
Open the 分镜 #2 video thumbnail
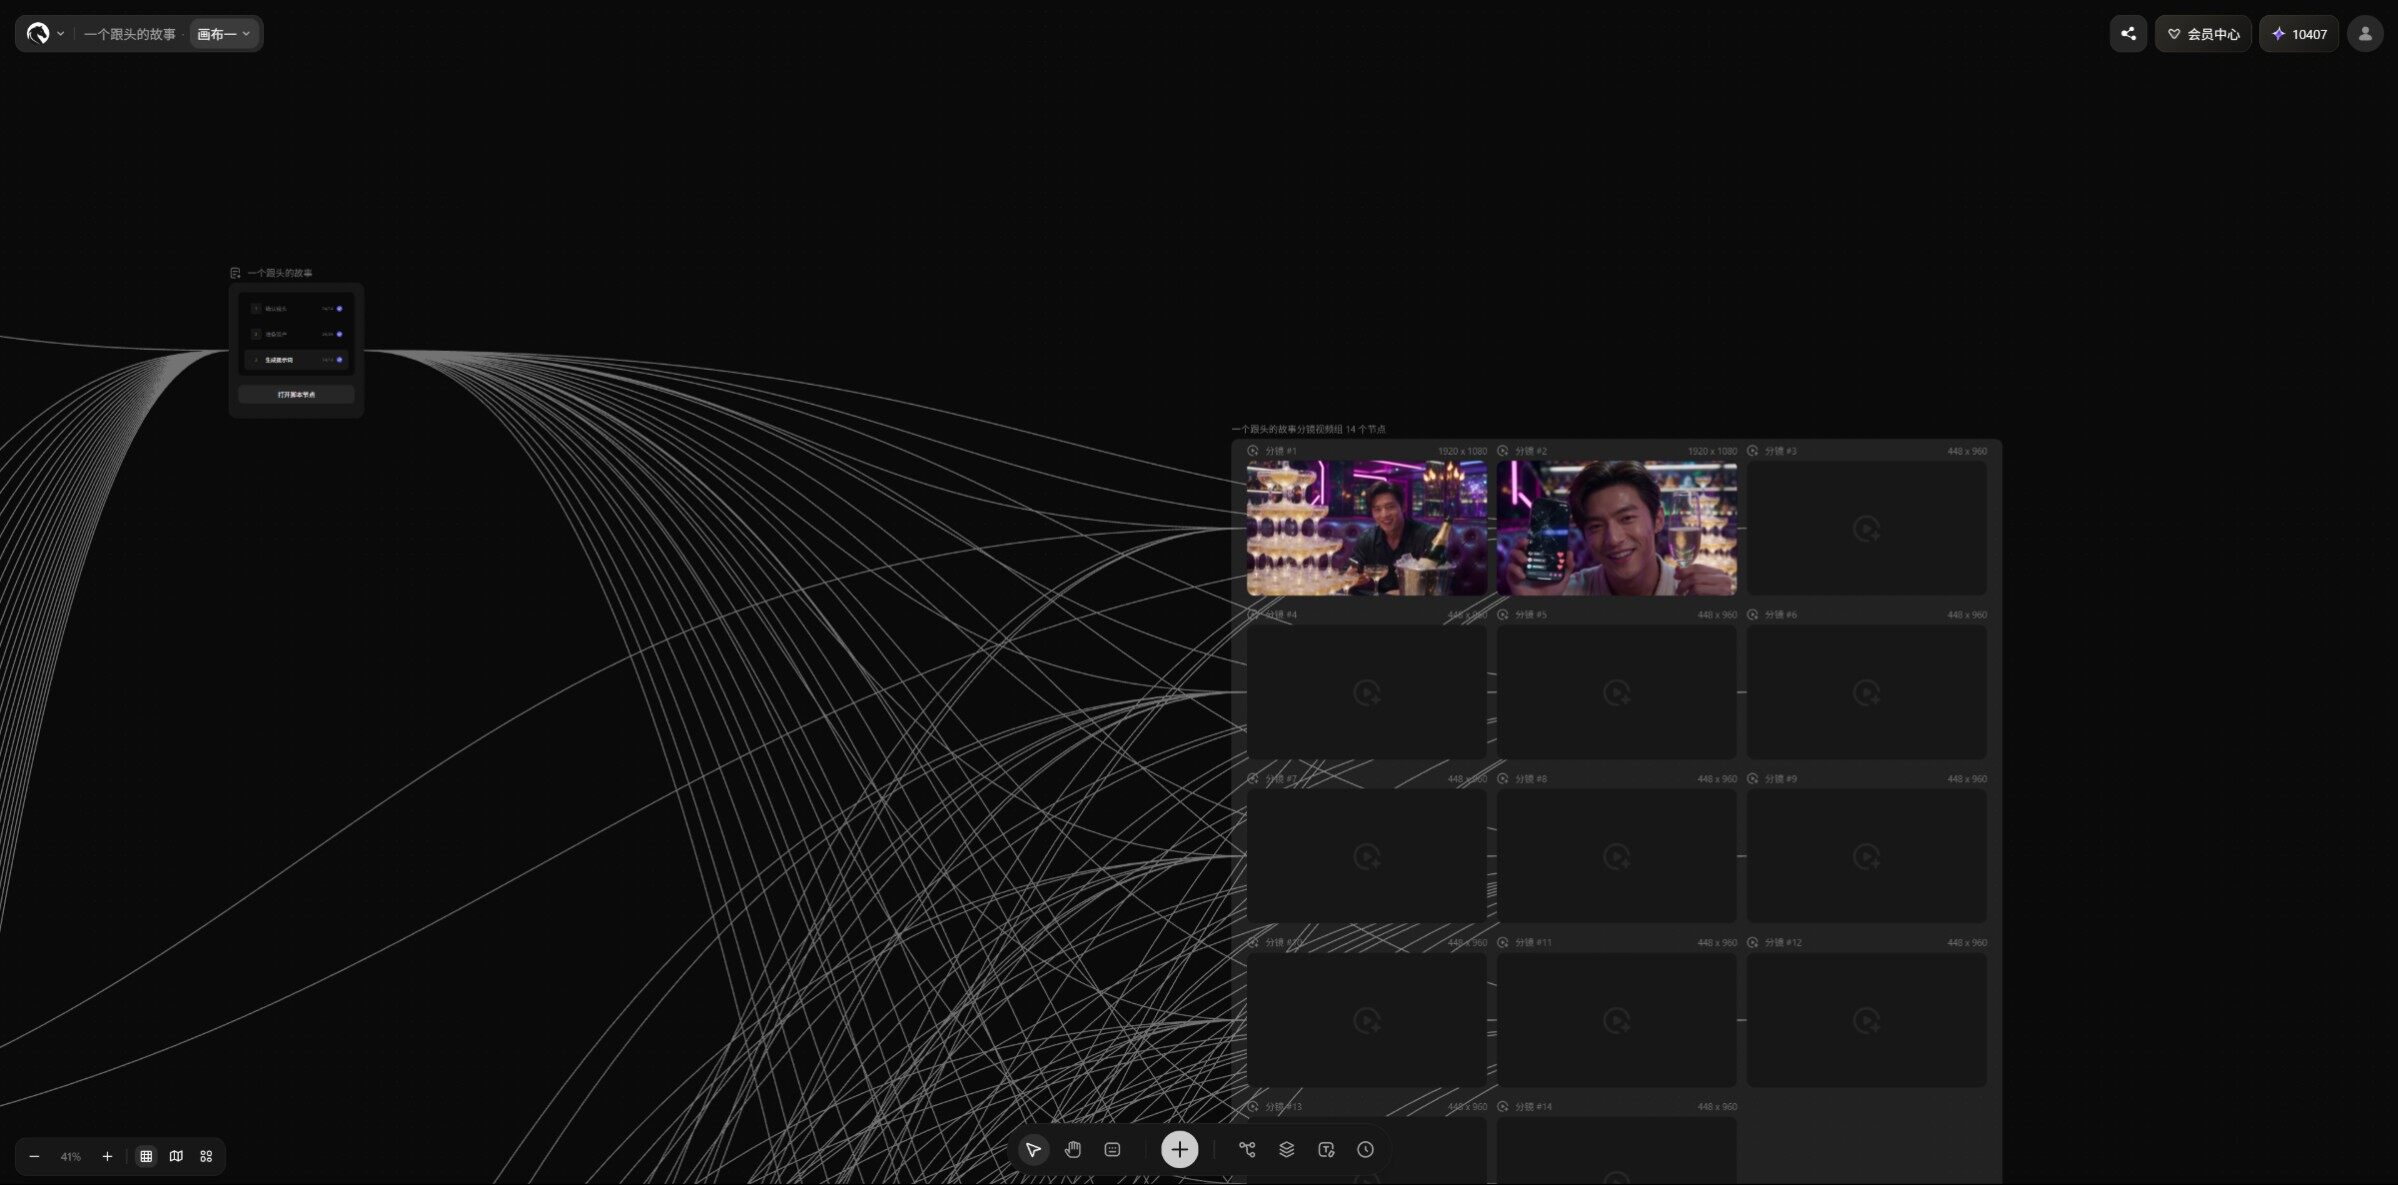(x=1617, y=528)
